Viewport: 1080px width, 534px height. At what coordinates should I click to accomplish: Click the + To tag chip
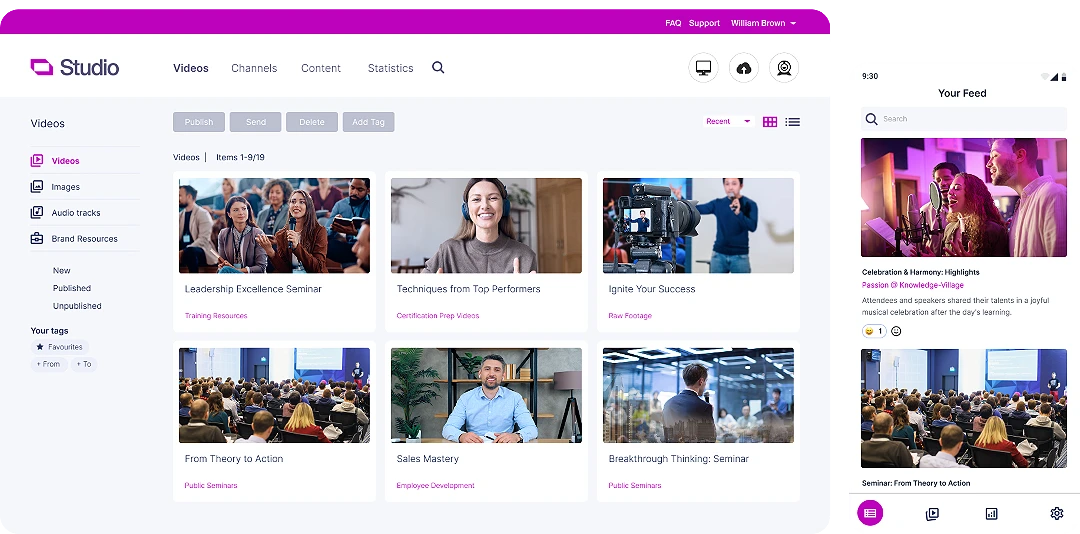pos(83,364)
